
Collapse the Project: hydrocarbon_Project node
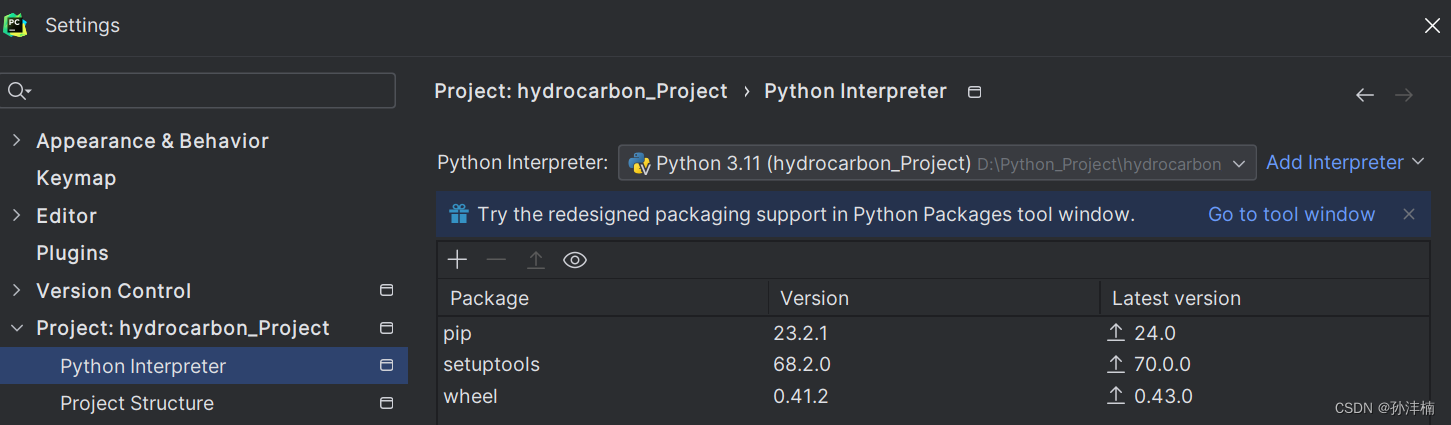click(16, 328)
